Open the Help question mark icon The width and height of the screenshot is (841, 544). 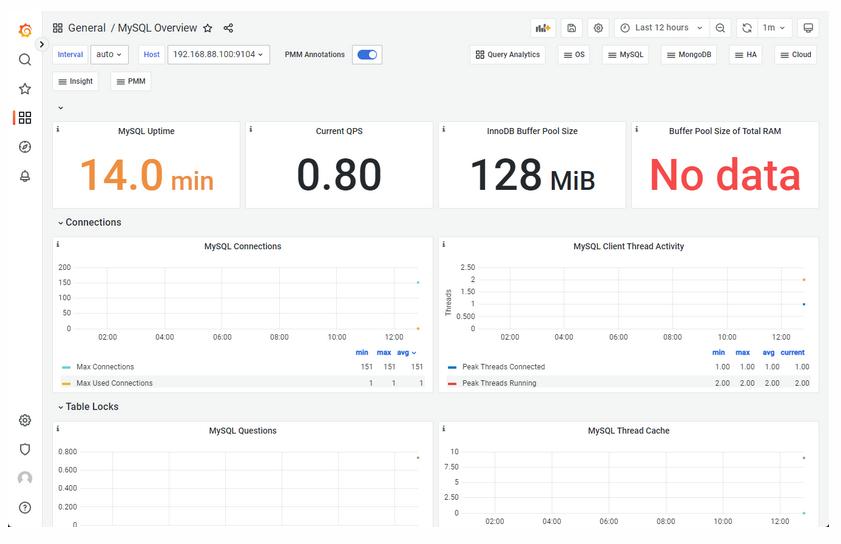pyautogui.click(x=25, y=508)
